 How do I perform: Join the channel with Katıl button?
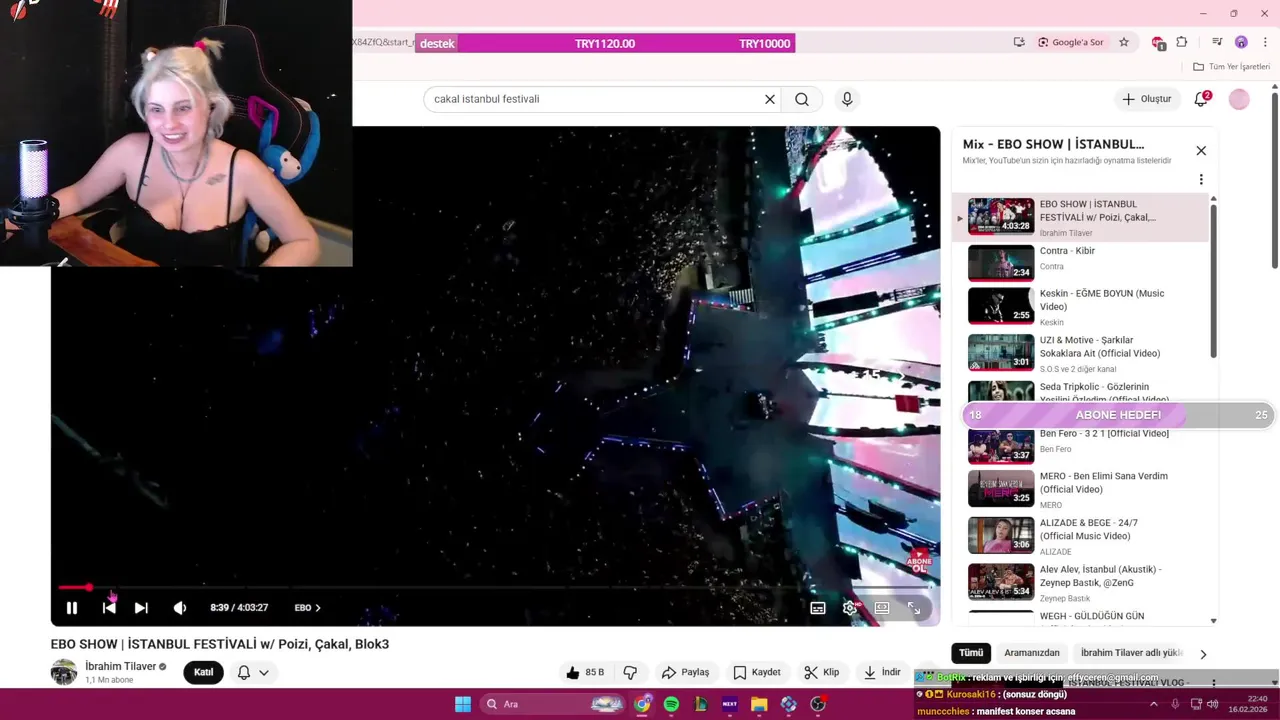tap(203, 672)
